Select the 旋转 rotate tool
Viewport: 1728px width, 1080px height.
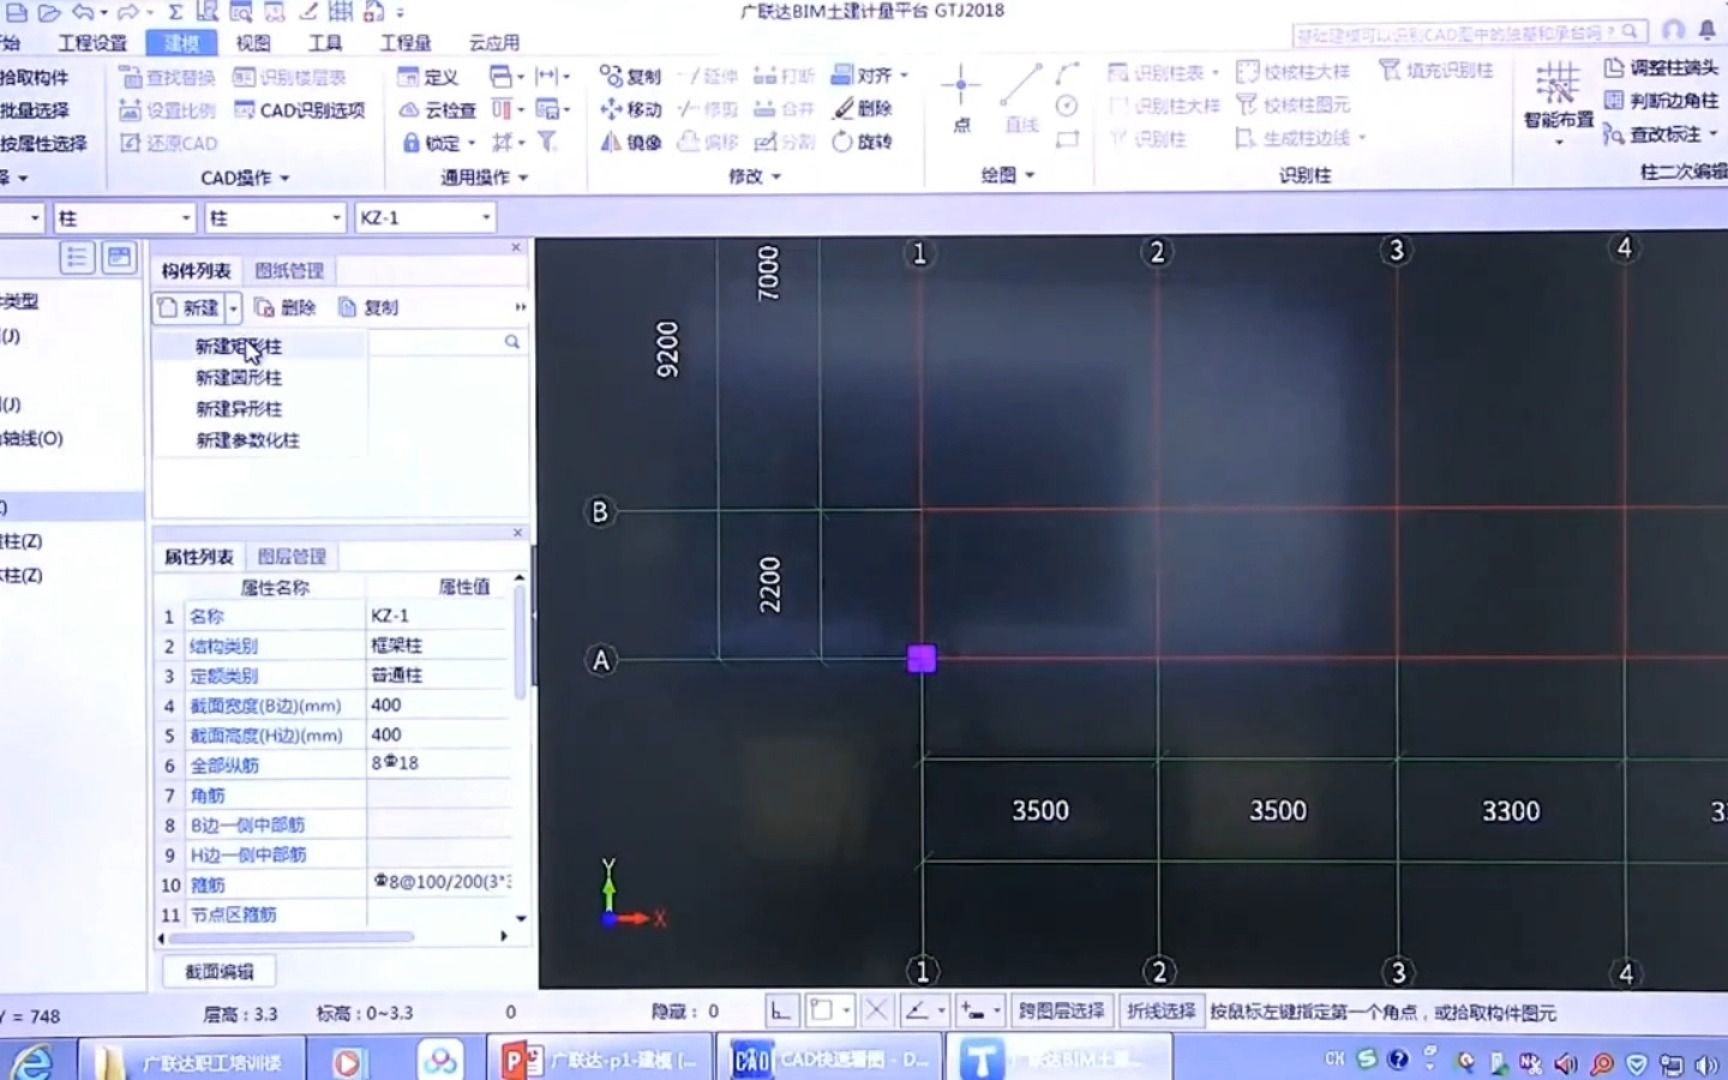click(x=862, y=141)
